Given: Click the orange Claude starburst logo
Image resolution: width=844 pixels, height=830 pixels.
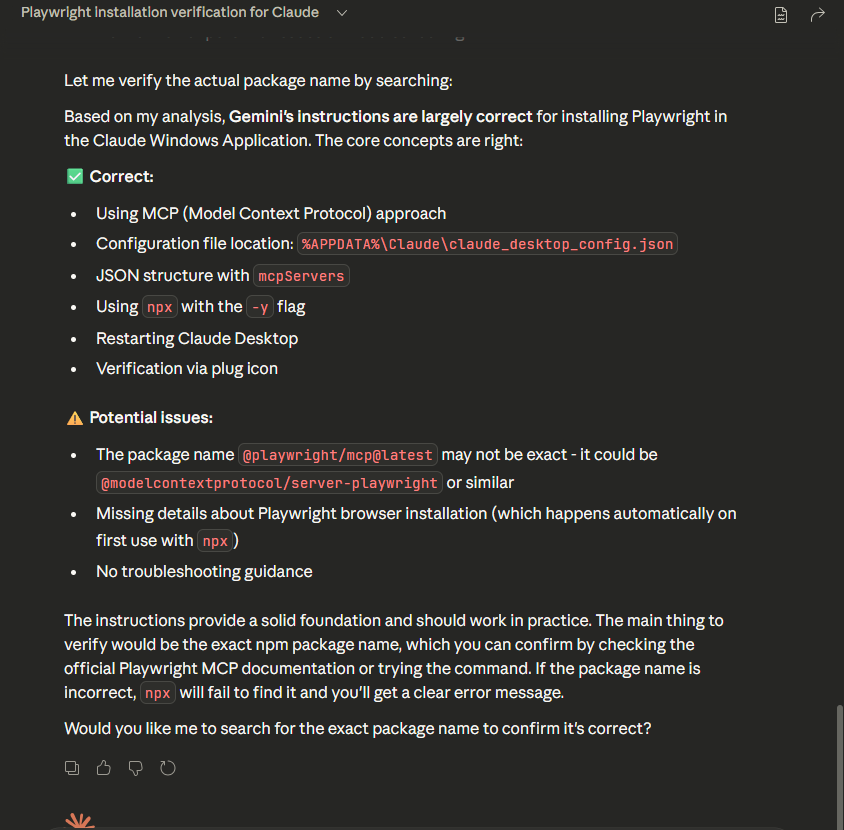Looking at the screenshot, I should point(80,822).
